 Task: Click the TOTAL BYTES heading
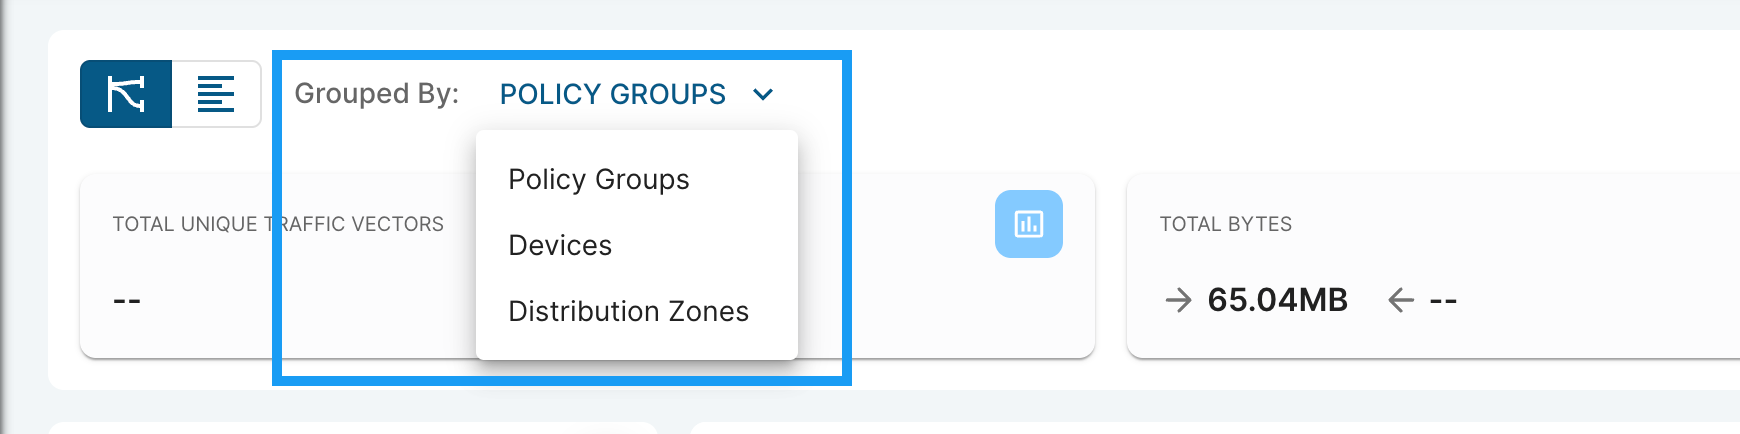coord(1225,224)
